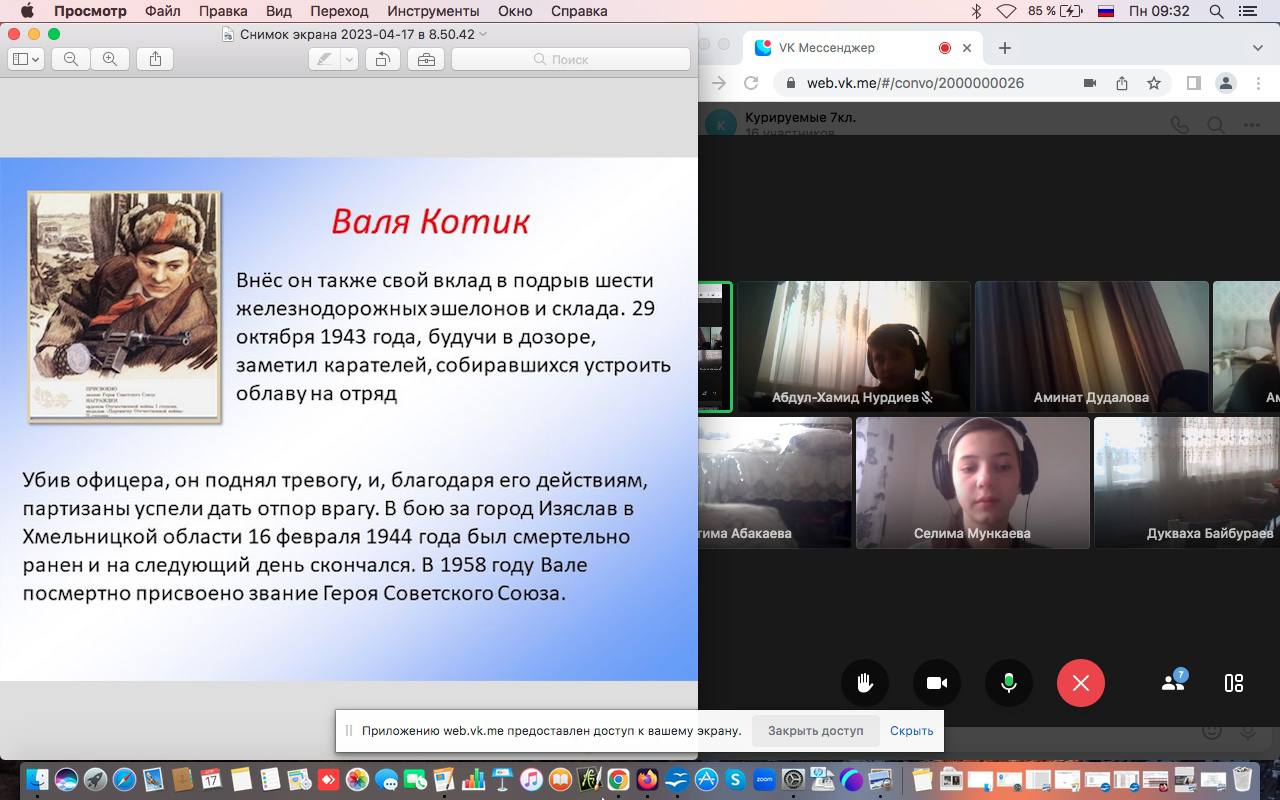End the call with the red button
The height and width of the screenshot is (800, 1280).
[1081, 683]
